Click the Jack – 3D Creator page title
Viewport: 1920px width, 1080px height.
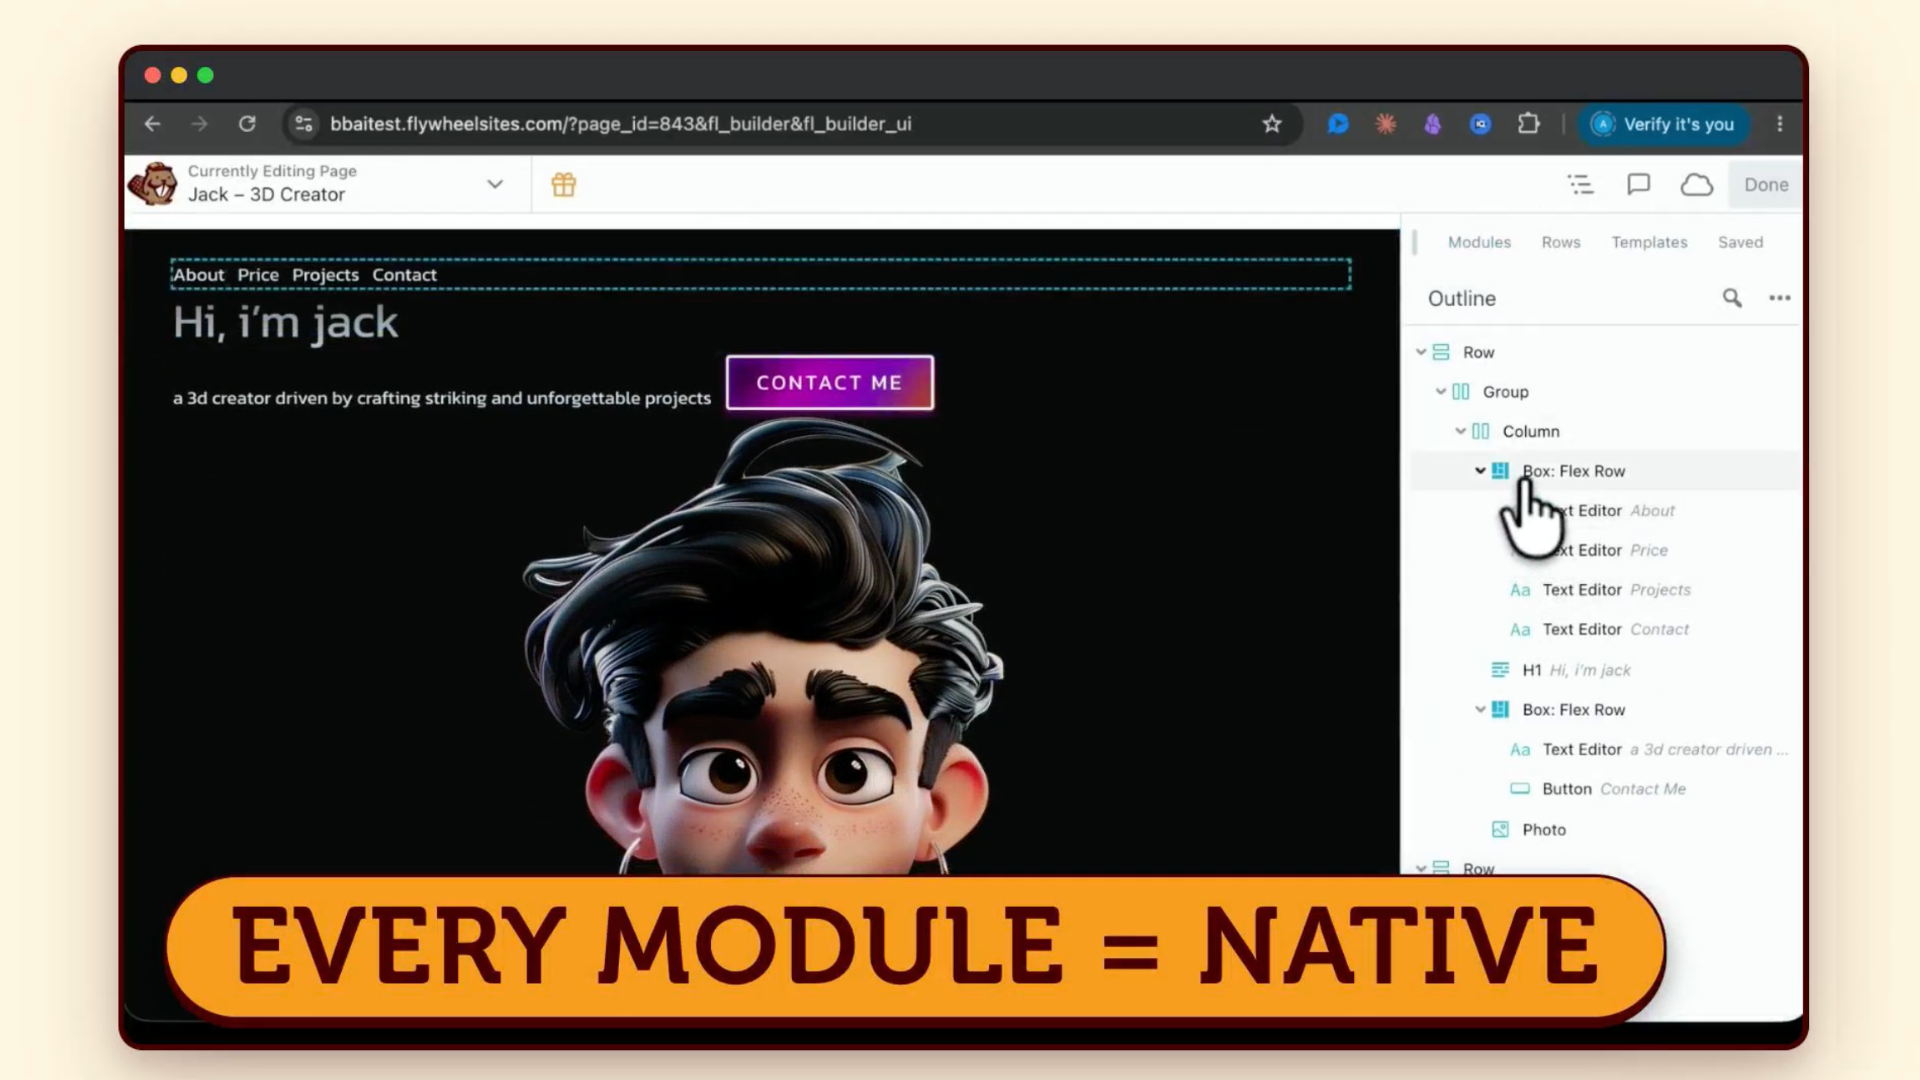(267, 195)
